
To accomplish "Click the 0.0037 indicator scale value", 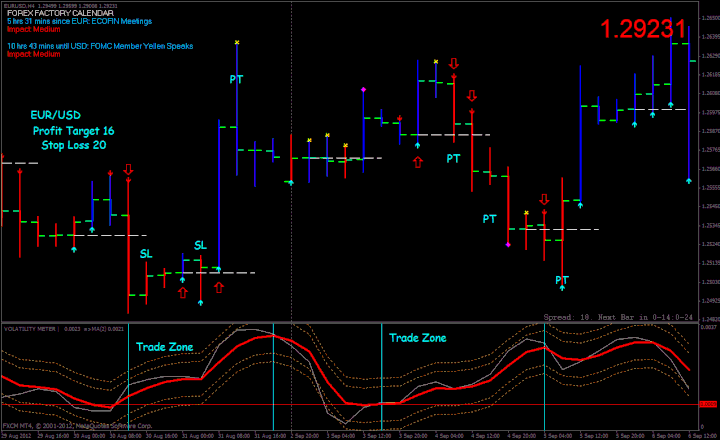I will coord(709,327).
